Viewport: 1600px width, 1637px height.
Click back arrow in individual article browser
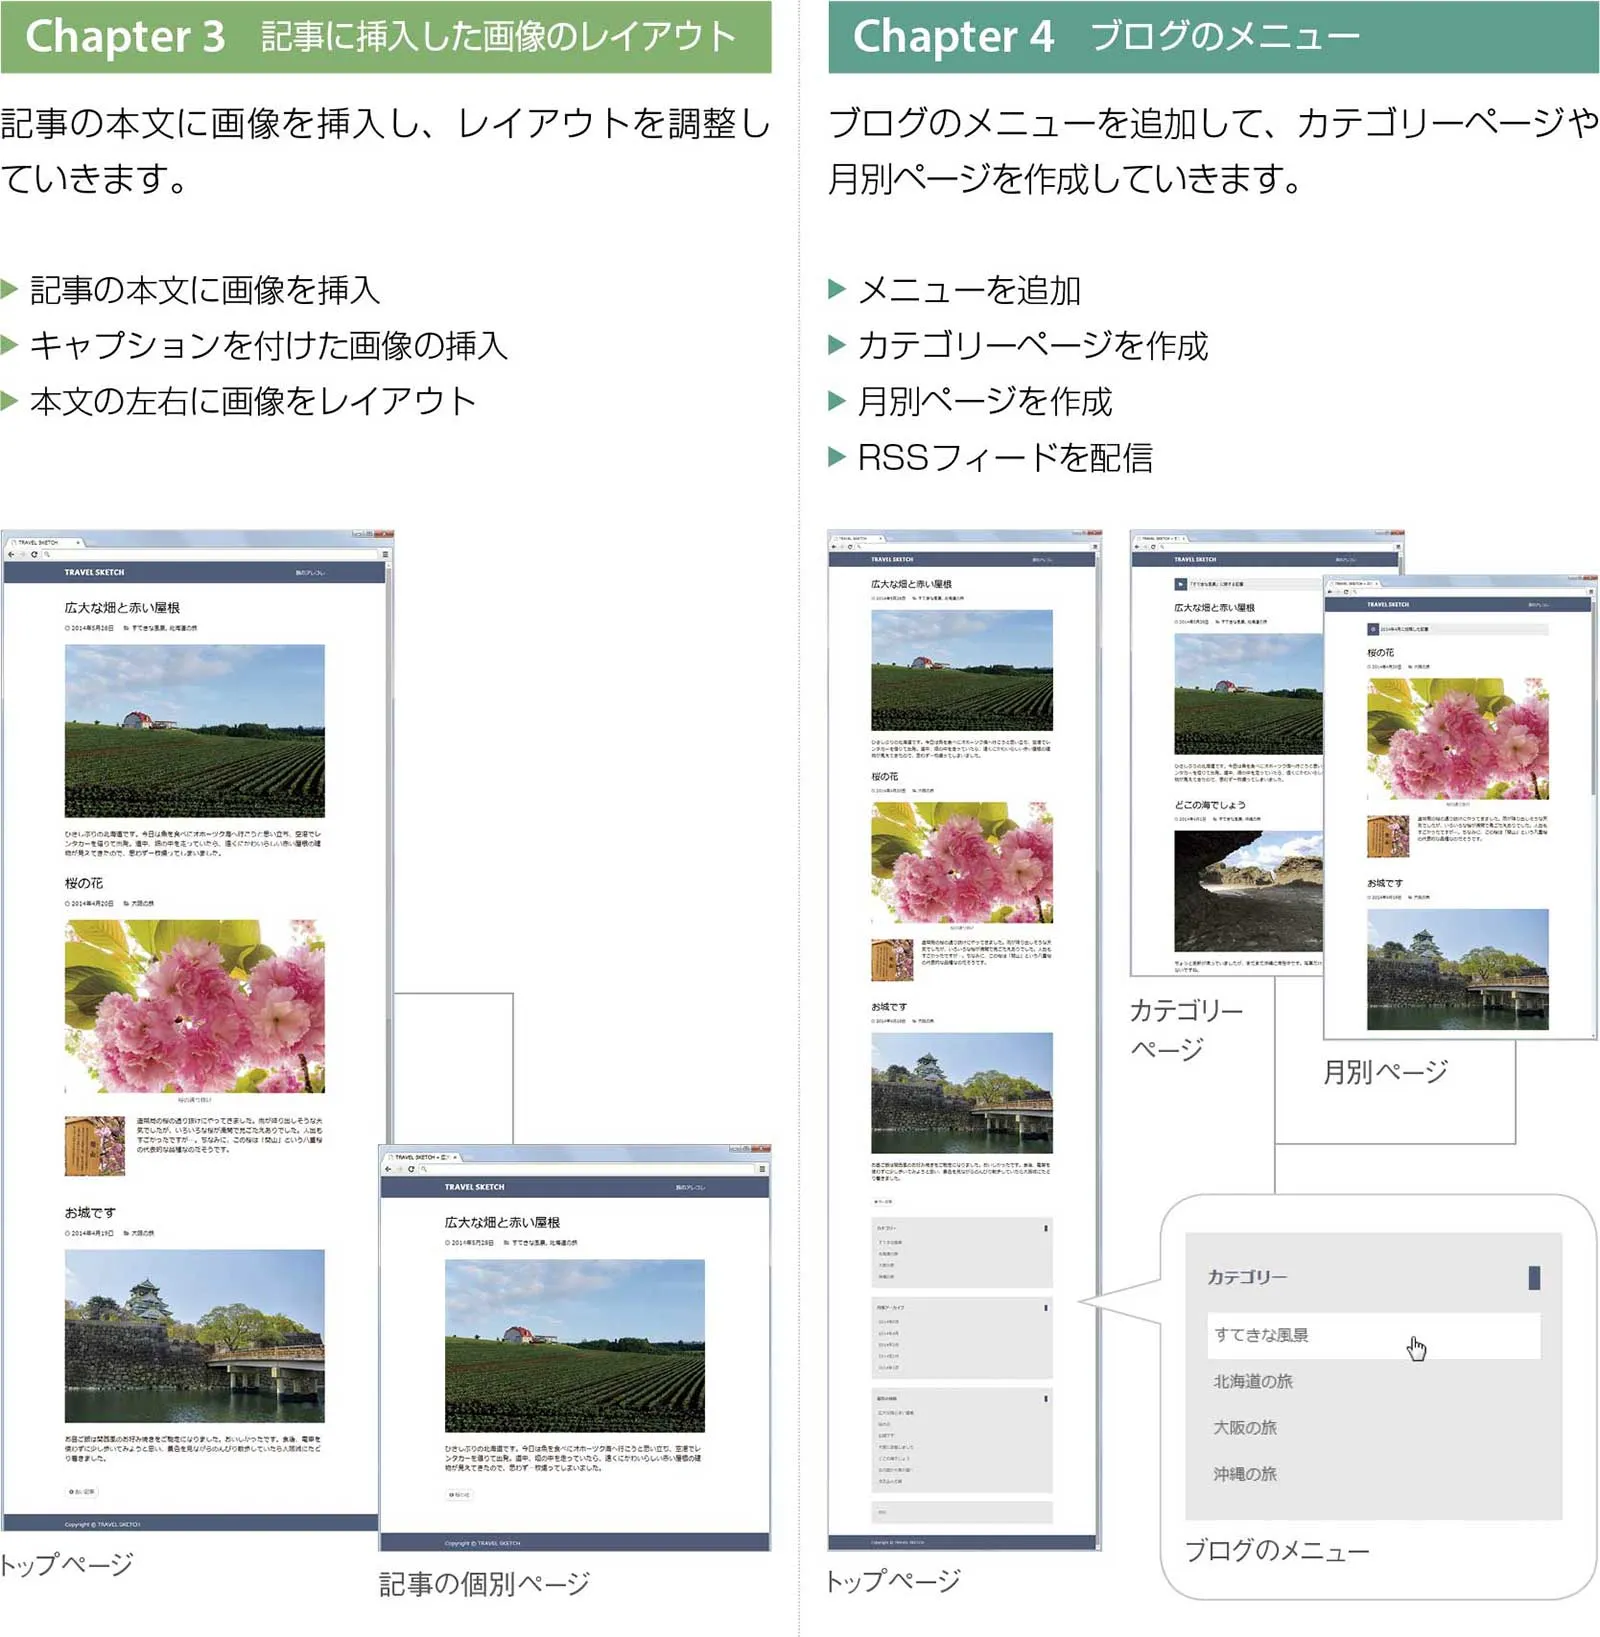(388, 1169)
